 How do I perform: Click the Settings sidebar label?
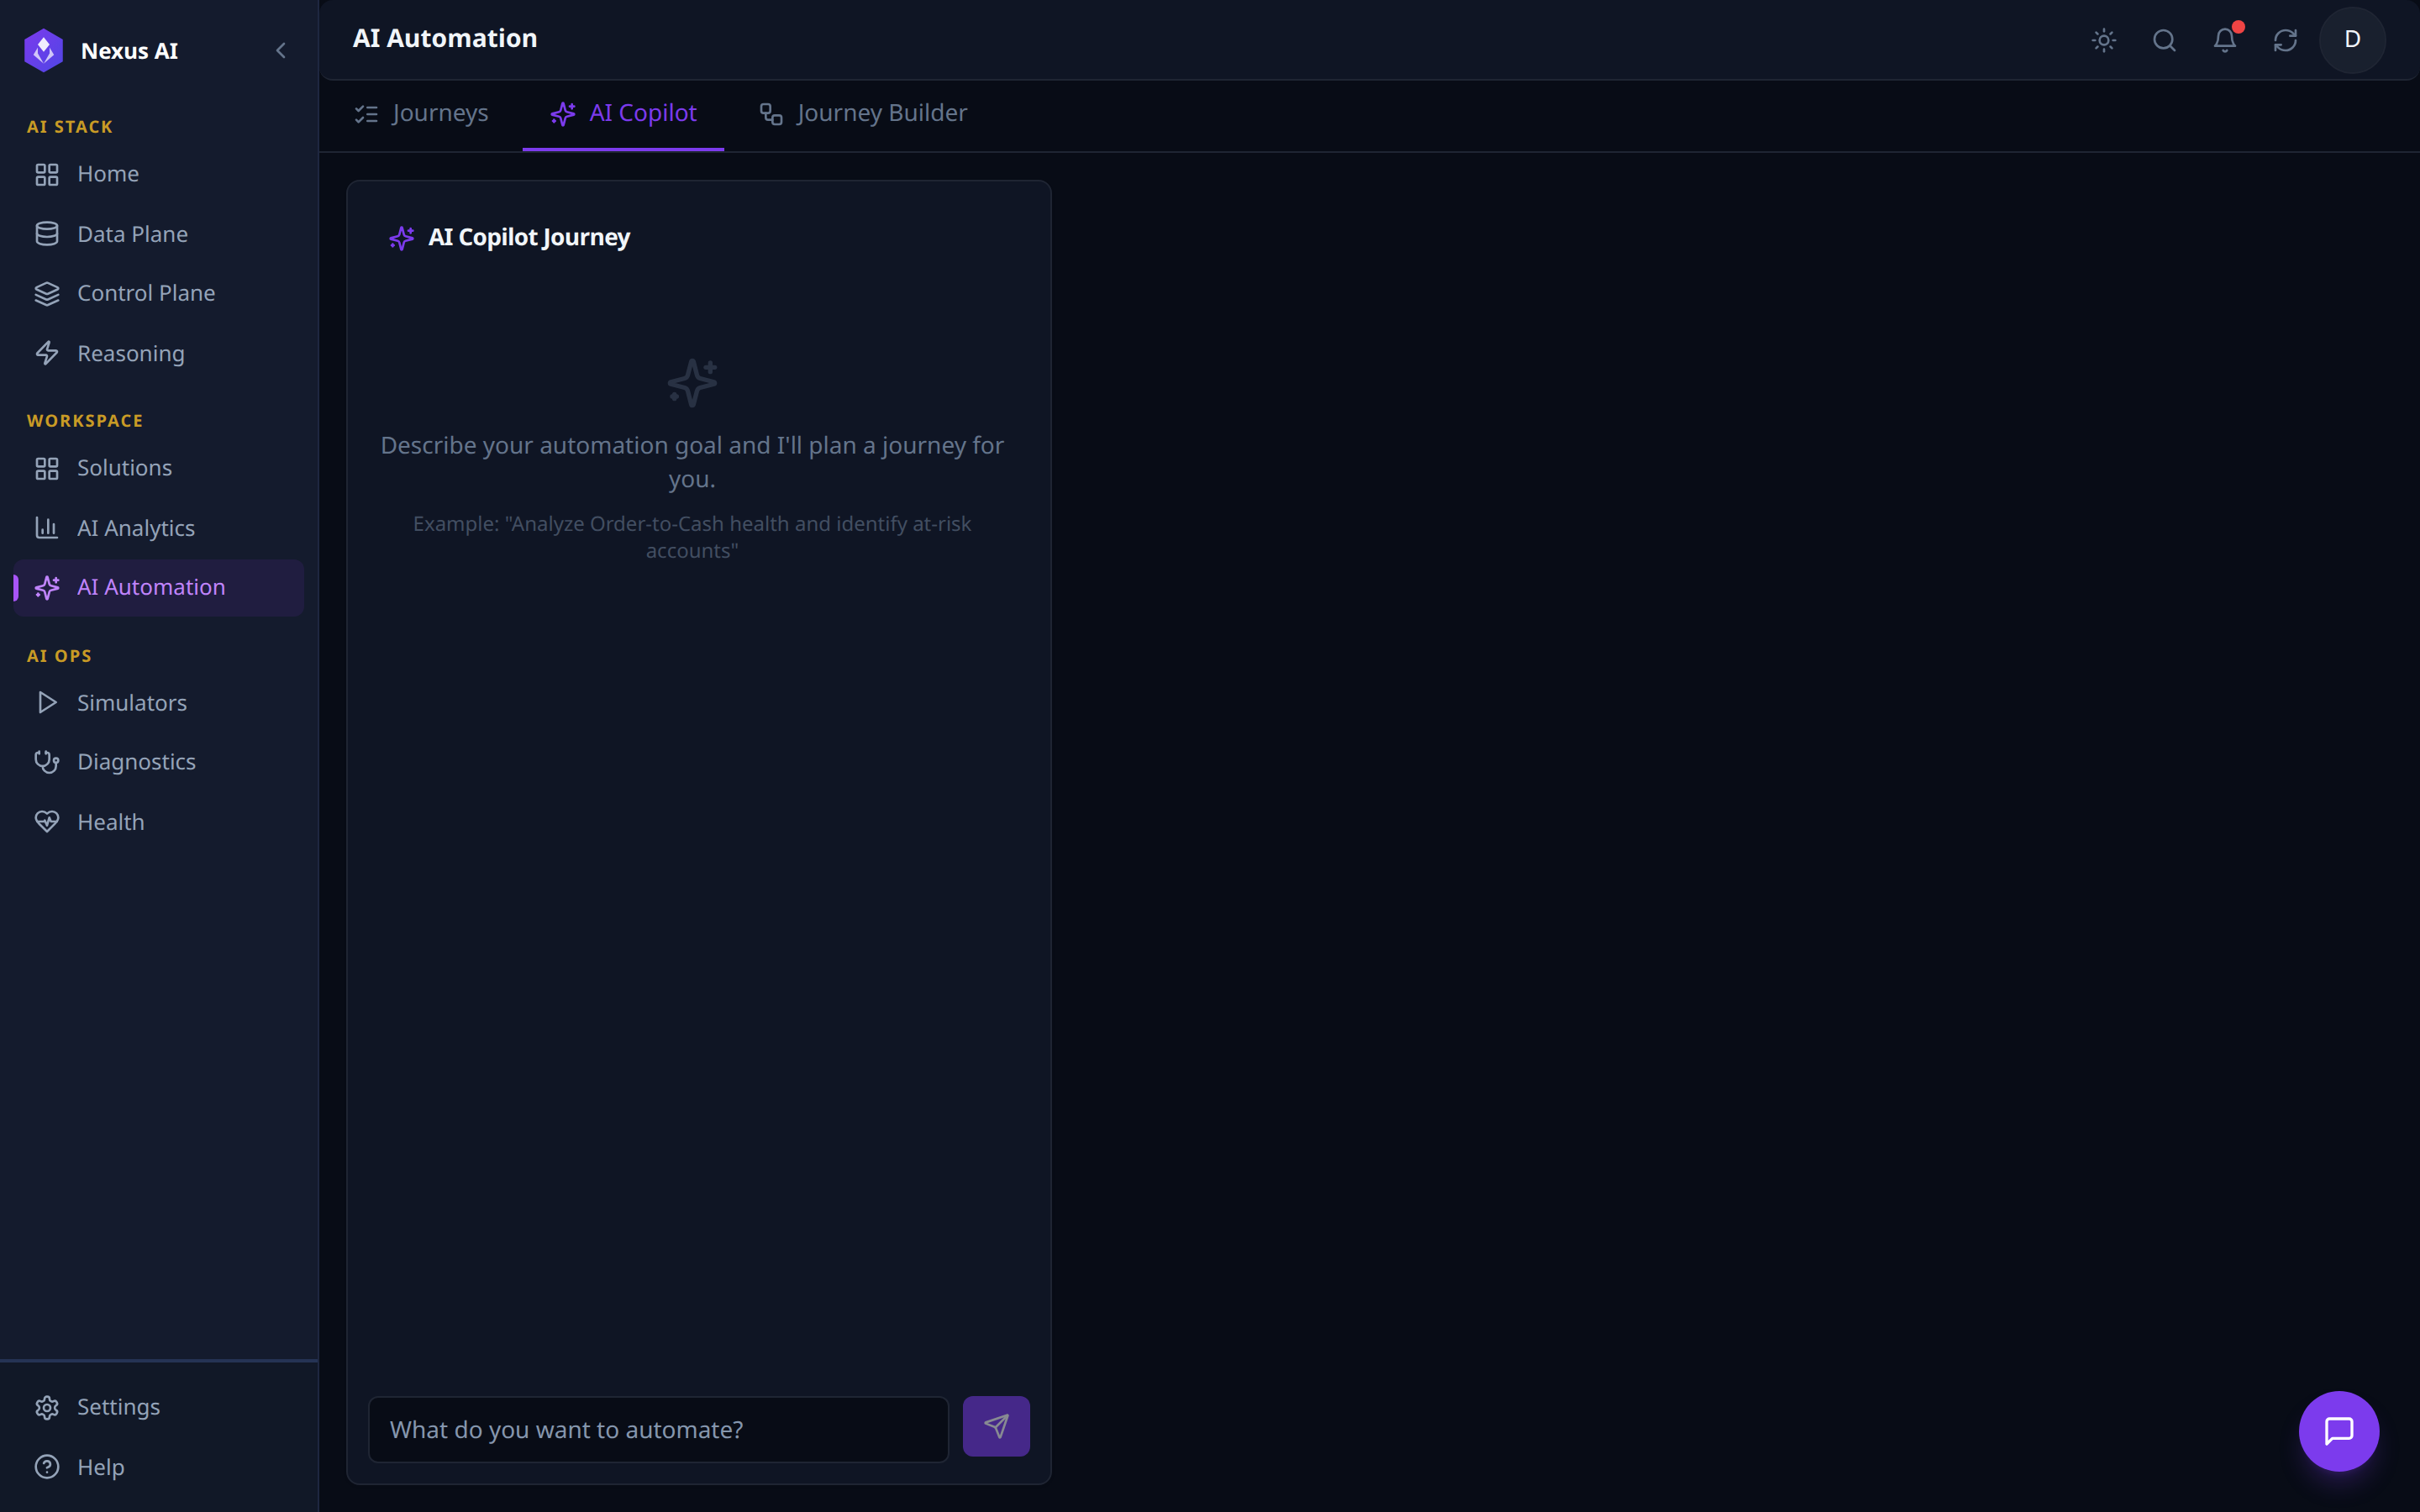(119, 1407)
